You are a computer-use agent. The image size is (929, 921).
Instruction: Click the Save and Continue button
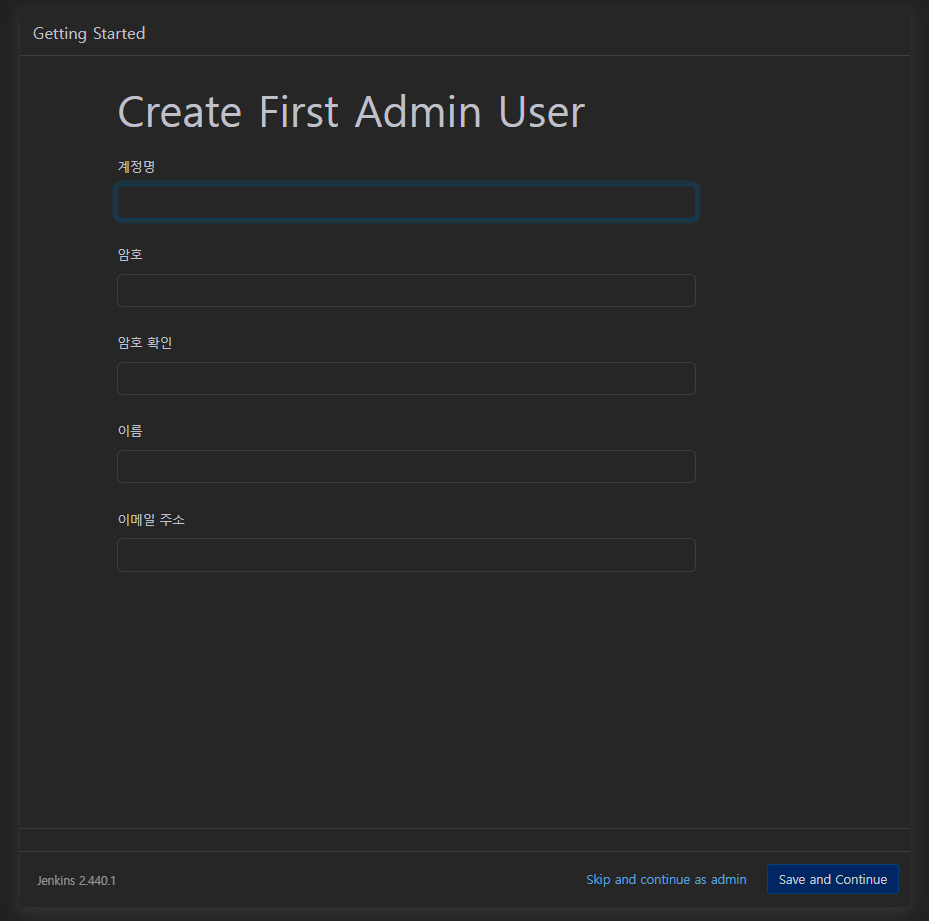[x=832, y=879]
